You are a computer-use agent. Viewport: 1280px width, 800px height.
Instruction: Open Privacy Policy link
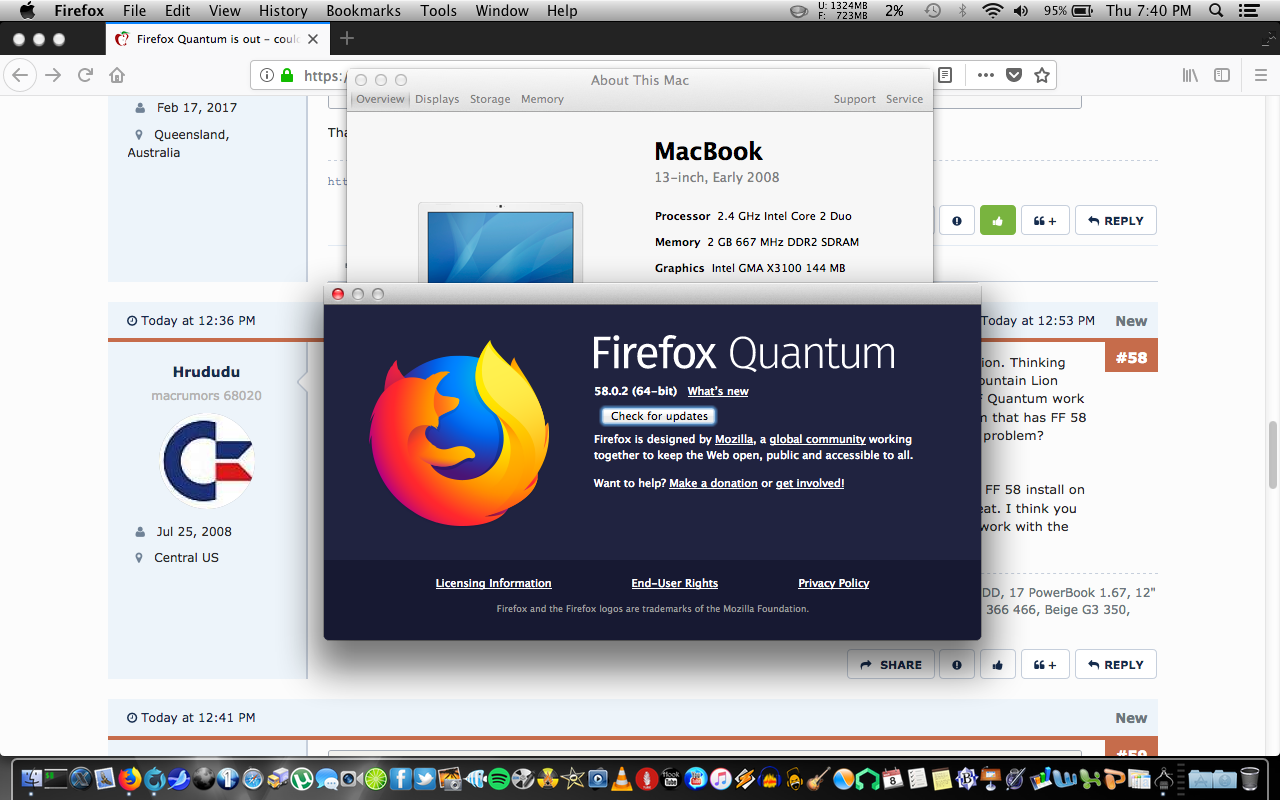click(833, 583)
